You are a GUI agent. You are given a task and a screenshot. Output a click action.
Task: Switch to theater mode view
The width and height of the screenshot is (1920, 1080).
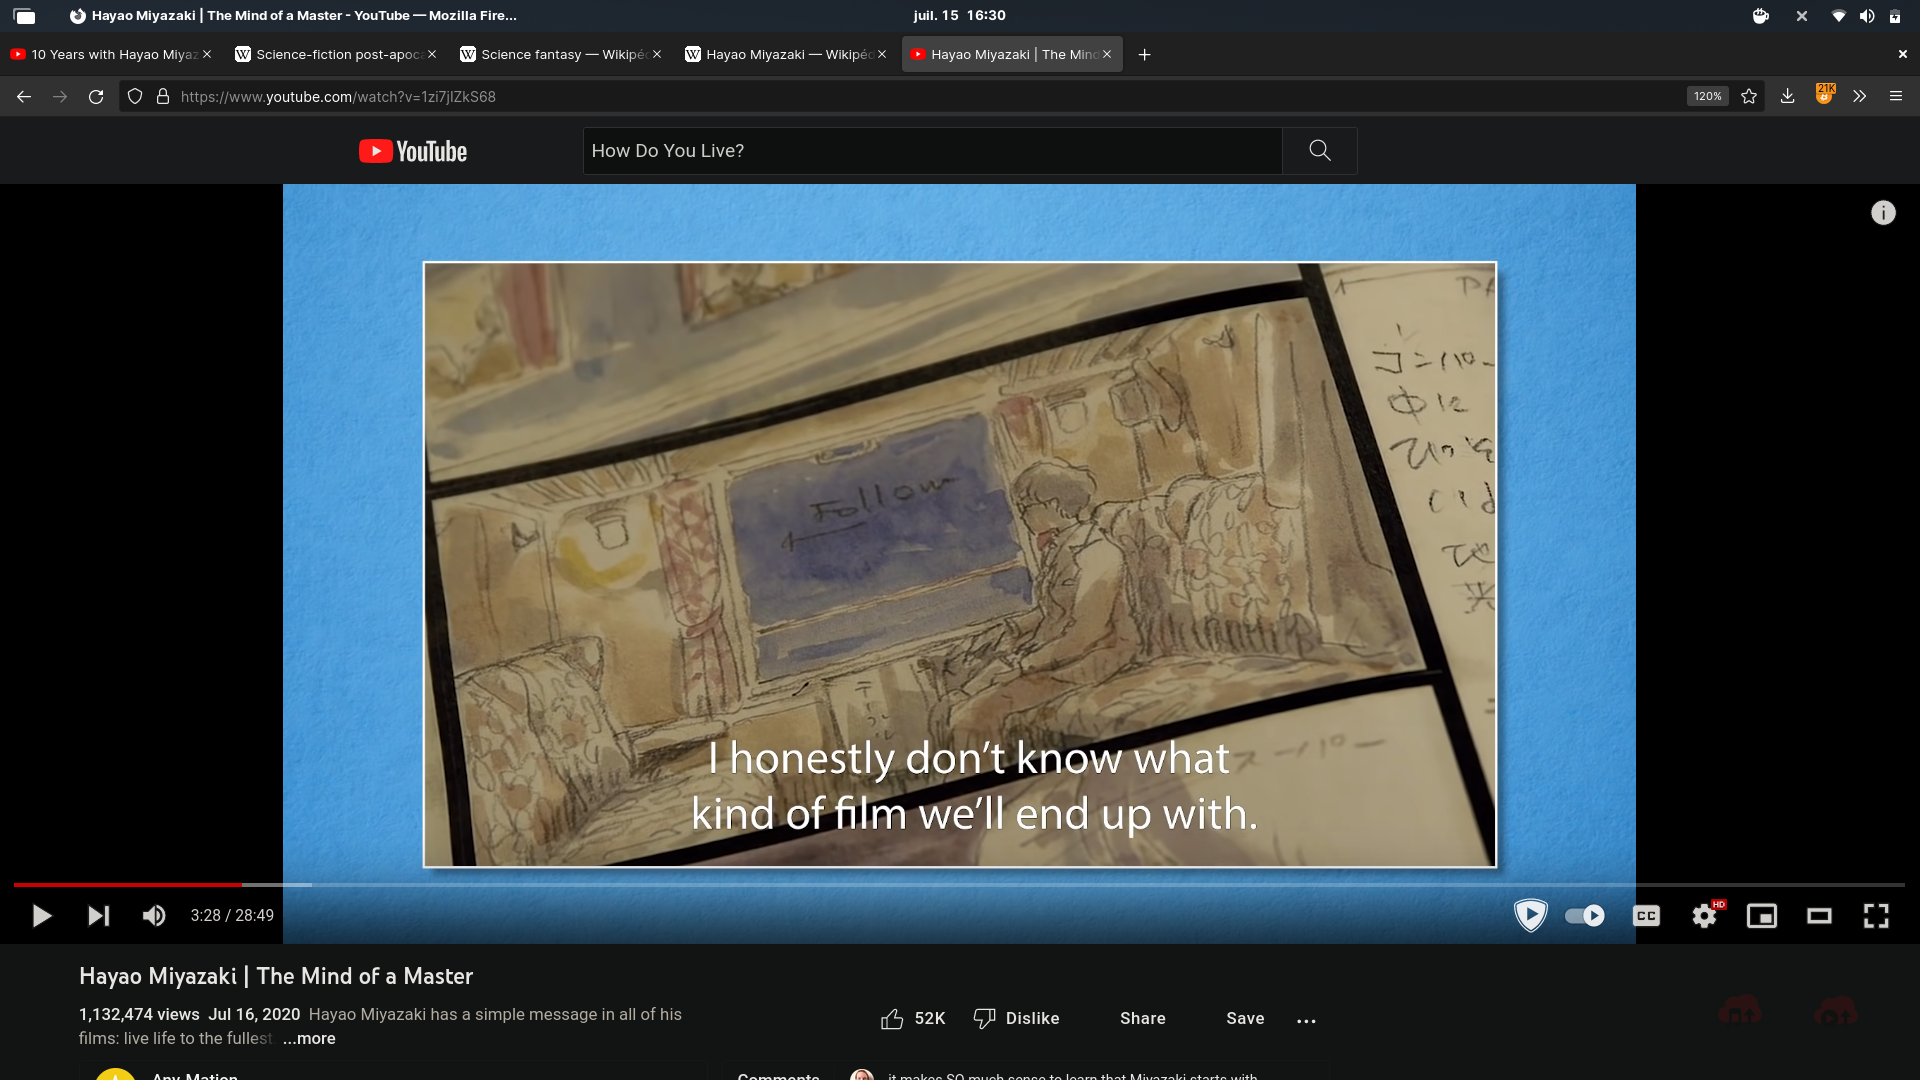(1819, 916)
